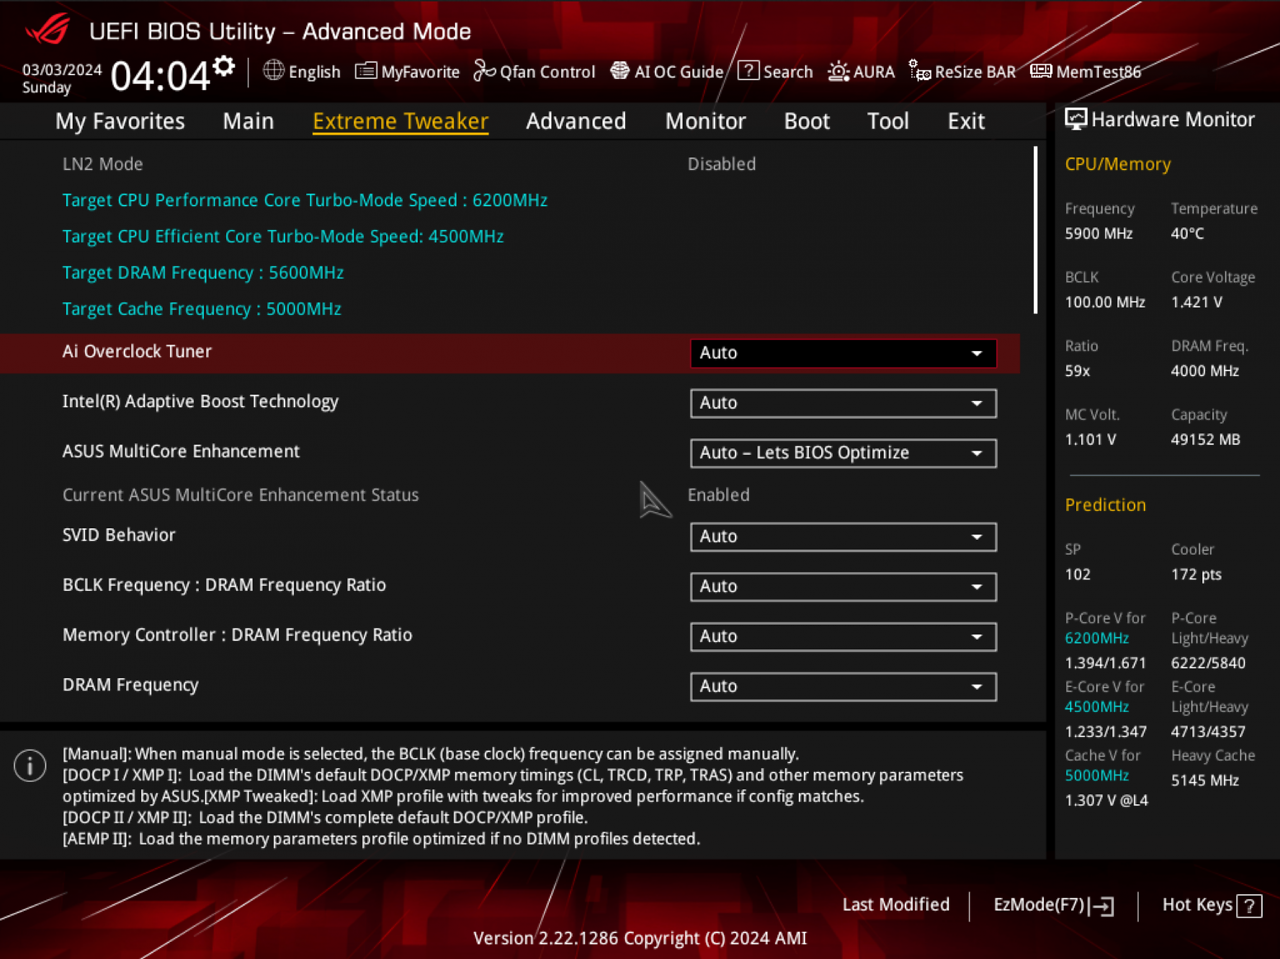Open Qfan Control fan icon
The width and height of the screenshot is (1280, 959).
point(484,71)
